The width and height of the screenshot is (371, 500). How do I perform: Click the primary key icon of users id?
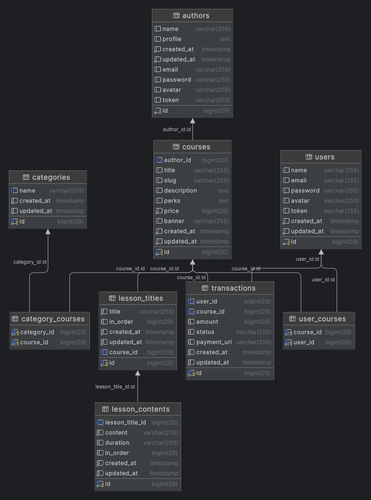286,242
